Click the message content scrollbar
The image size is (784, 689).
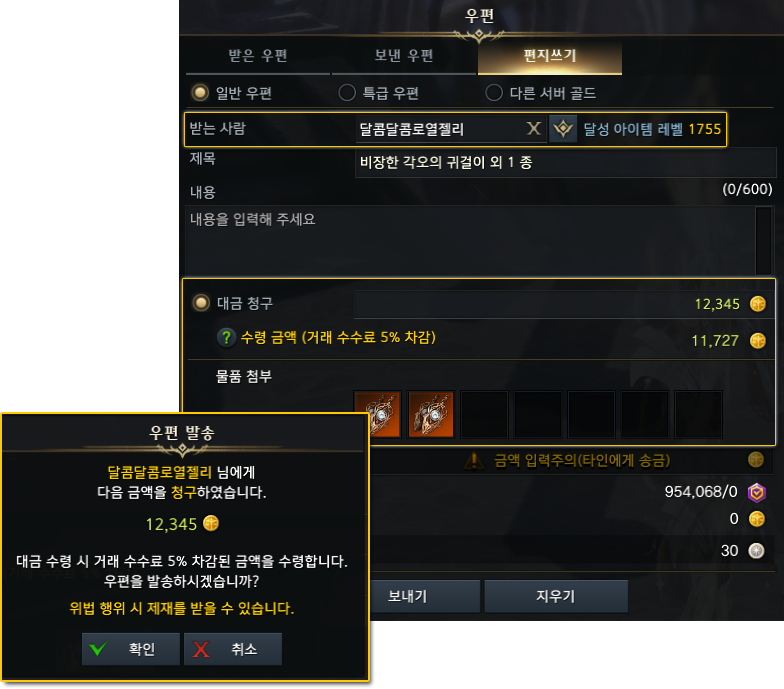click(764, 240)
